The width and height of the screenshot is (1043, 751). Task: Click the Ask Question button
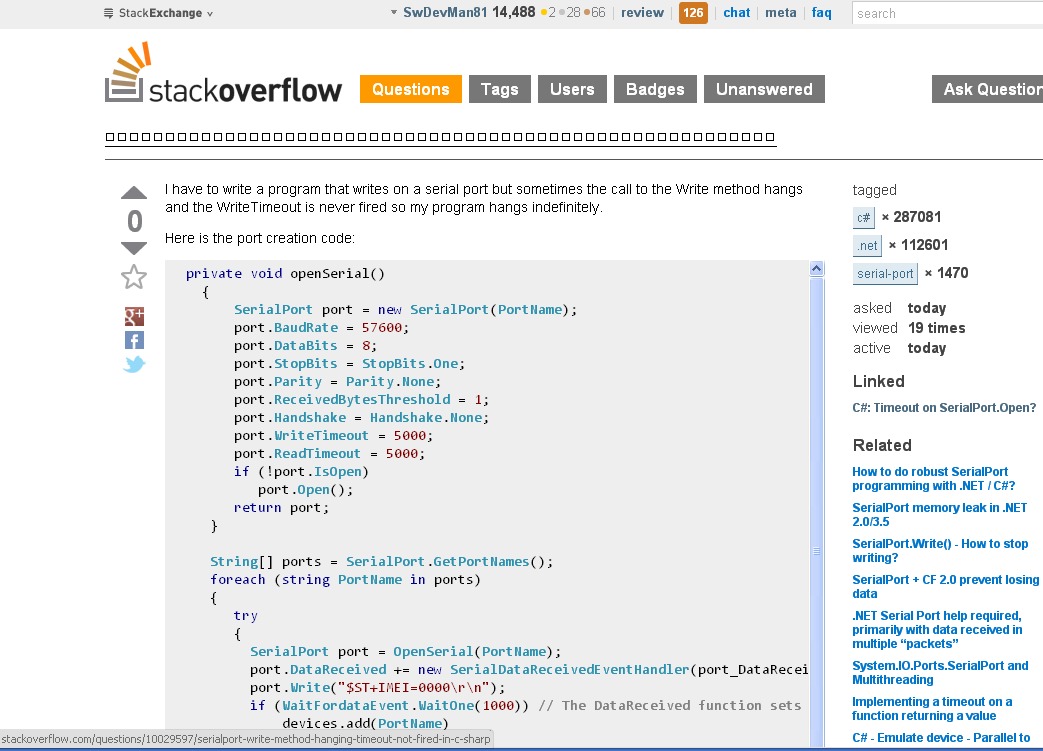987,89
